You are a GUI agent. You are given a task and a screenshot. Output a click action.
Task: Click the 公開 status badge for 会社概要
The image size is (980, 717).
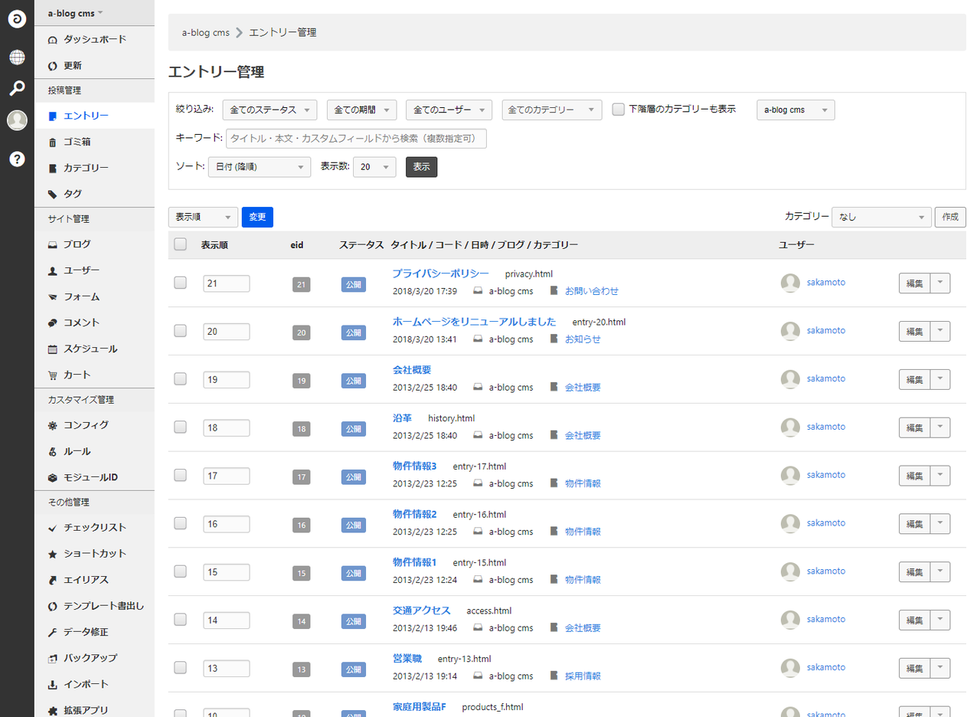pos(353,380)
